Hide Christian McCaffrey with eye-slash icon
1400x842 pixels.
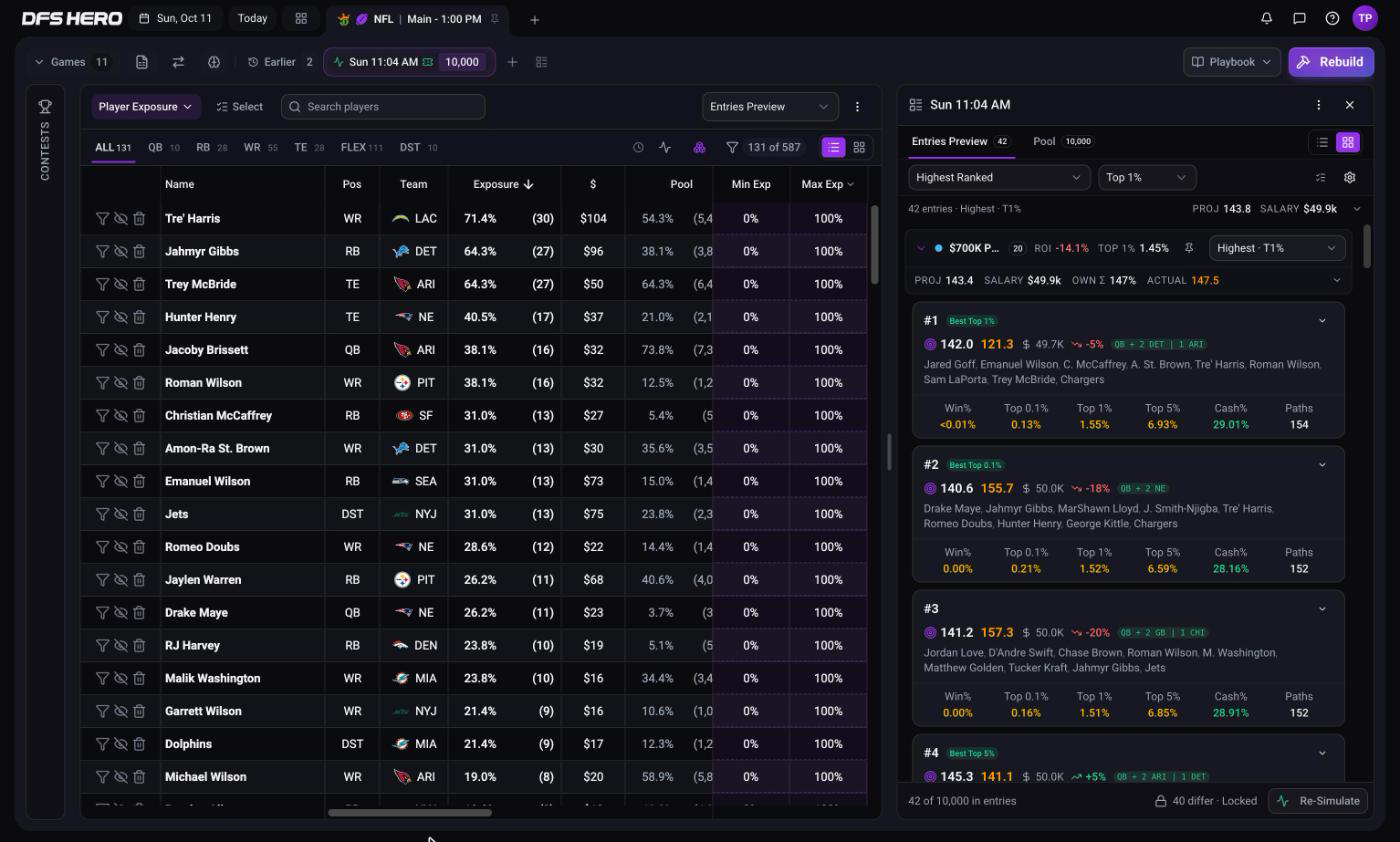[120, 415]
